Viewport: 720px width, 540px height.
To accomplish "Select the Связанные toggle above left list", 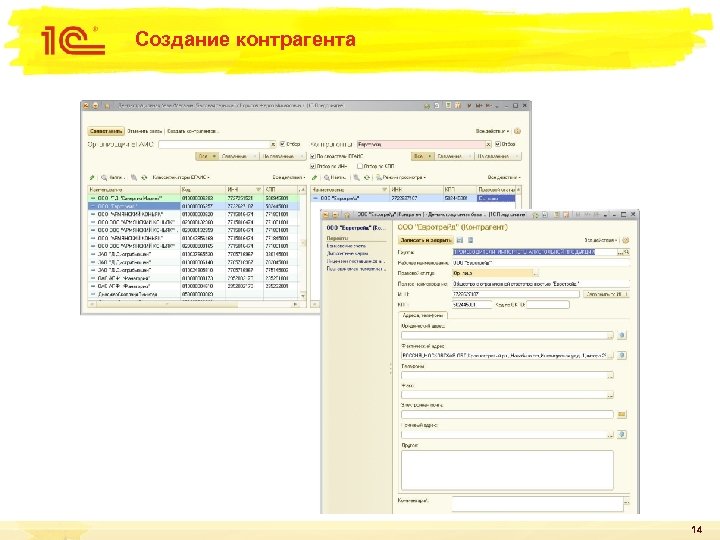I will [238, 156].
